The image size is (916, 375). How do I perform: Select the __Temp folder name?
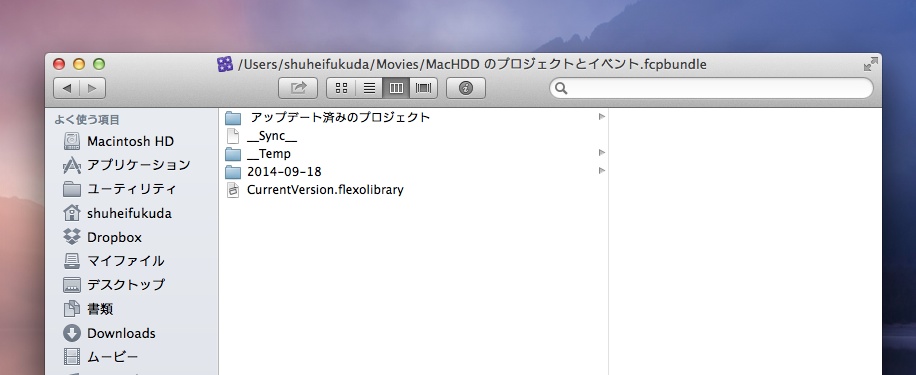tap(269, 154)
